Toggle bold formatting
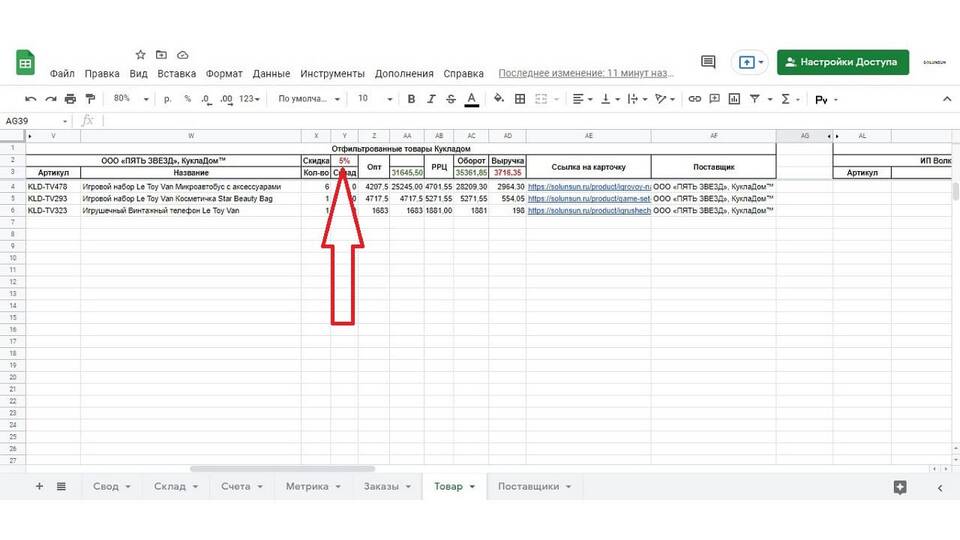960x540 pixels. pos(411,99)
